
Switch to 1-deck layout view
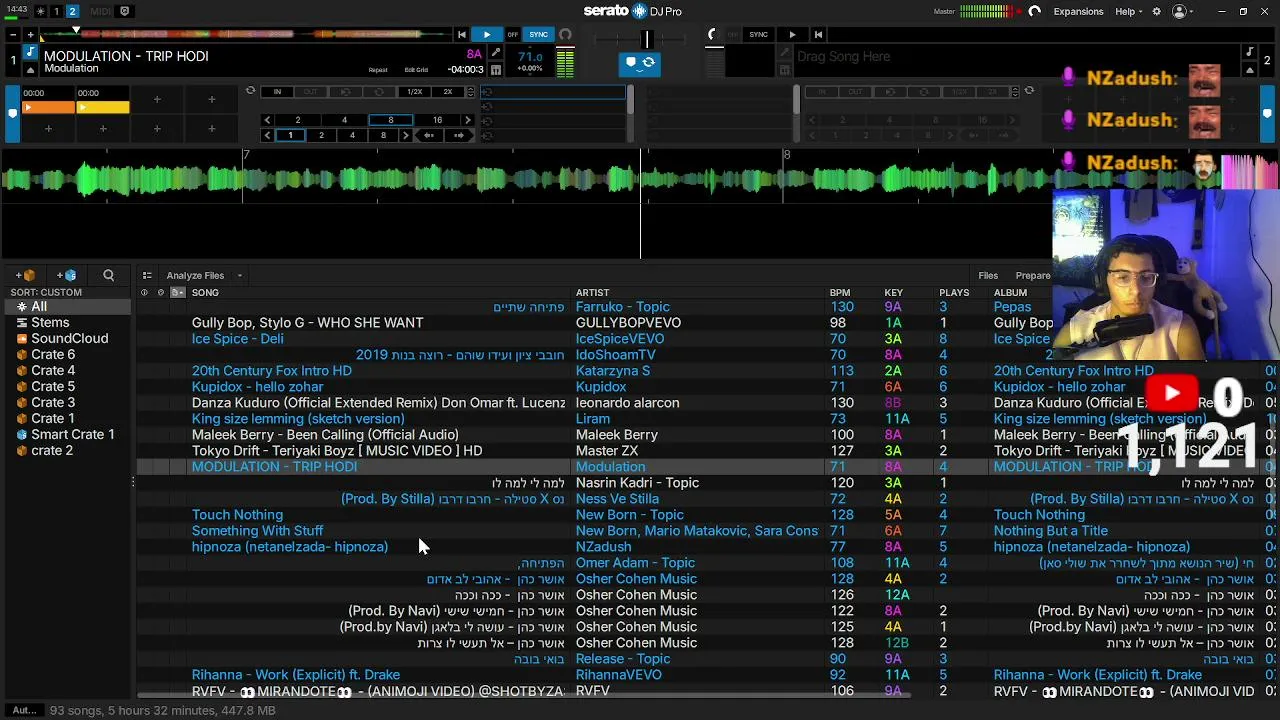tap(56, 12)
